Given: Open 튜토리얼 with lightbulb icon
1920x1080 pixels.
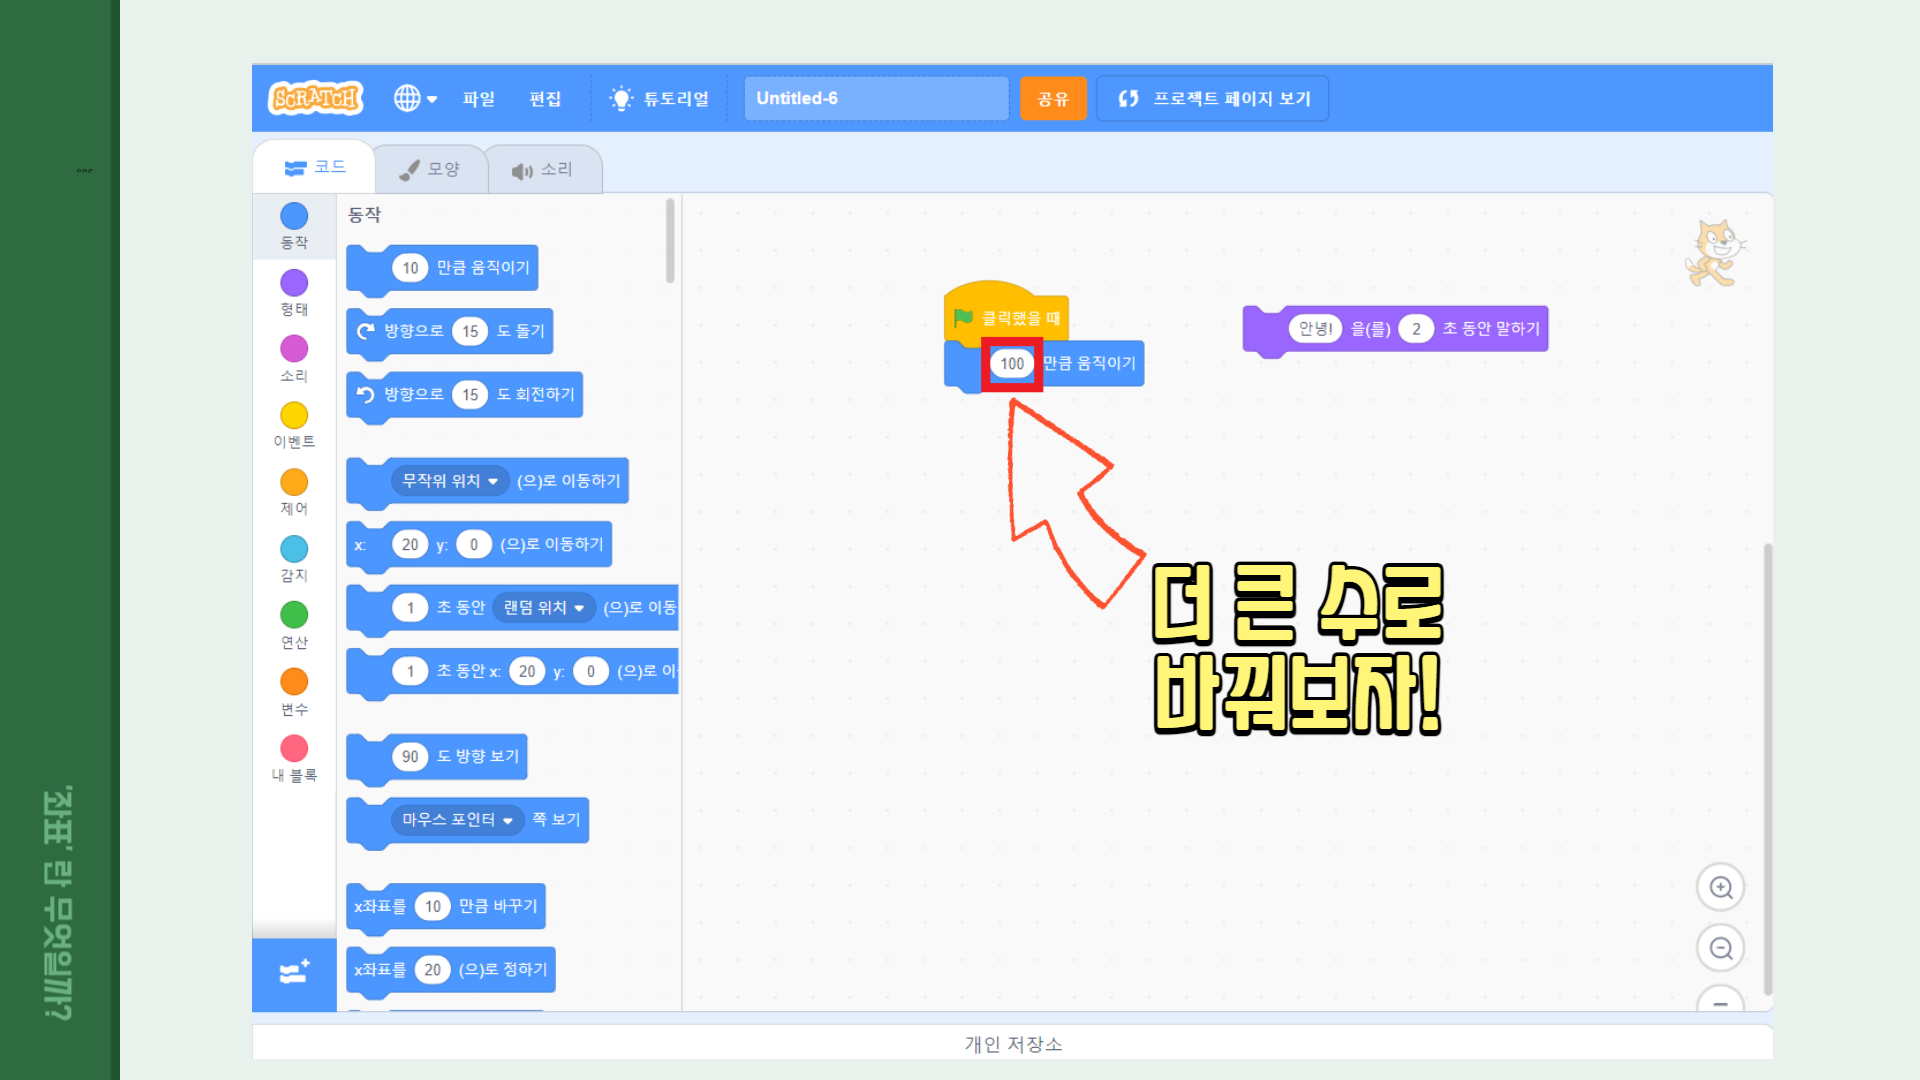Looking at the screenshot, I should tap(660, 98).
